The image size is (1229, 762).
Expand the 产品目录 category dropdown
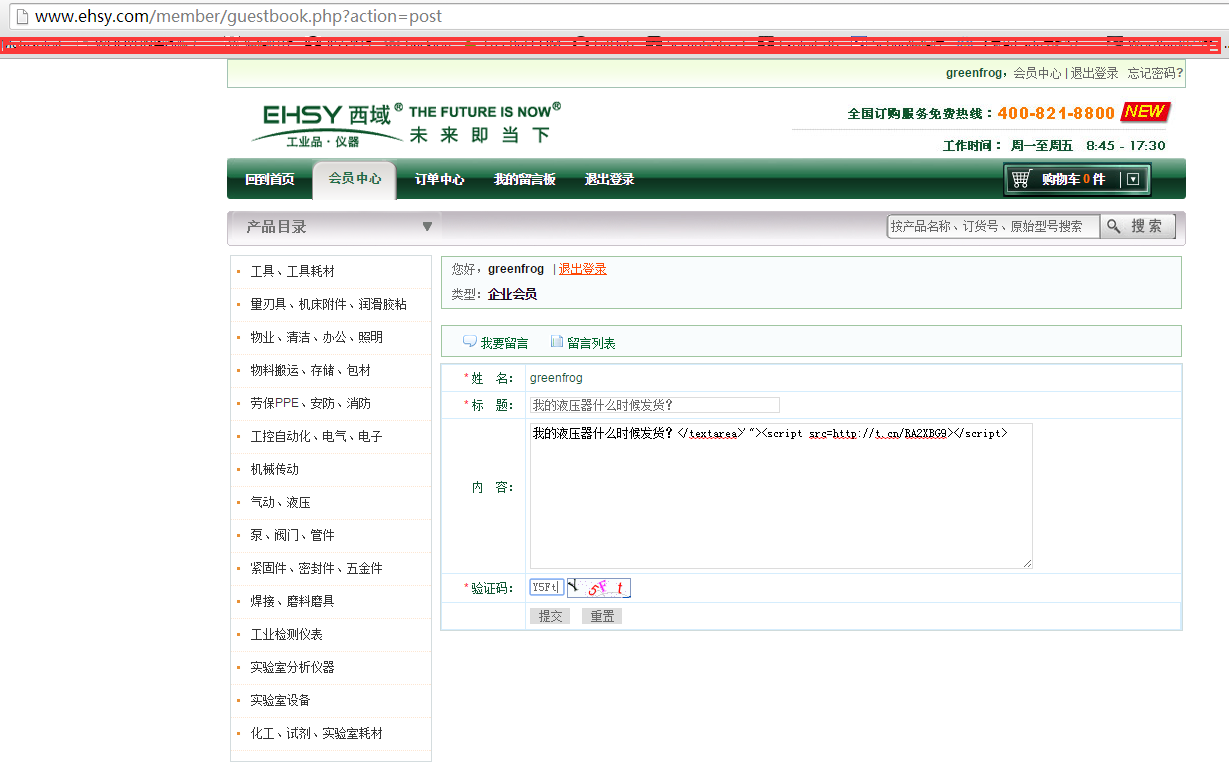tap(427, 227)
